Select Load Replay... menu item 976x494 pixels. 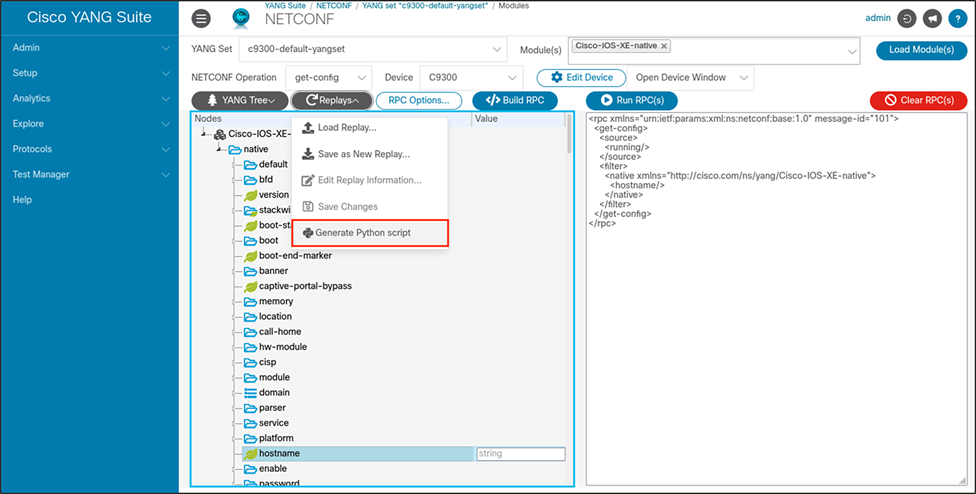pyautogui.click(x=369, y=128)
